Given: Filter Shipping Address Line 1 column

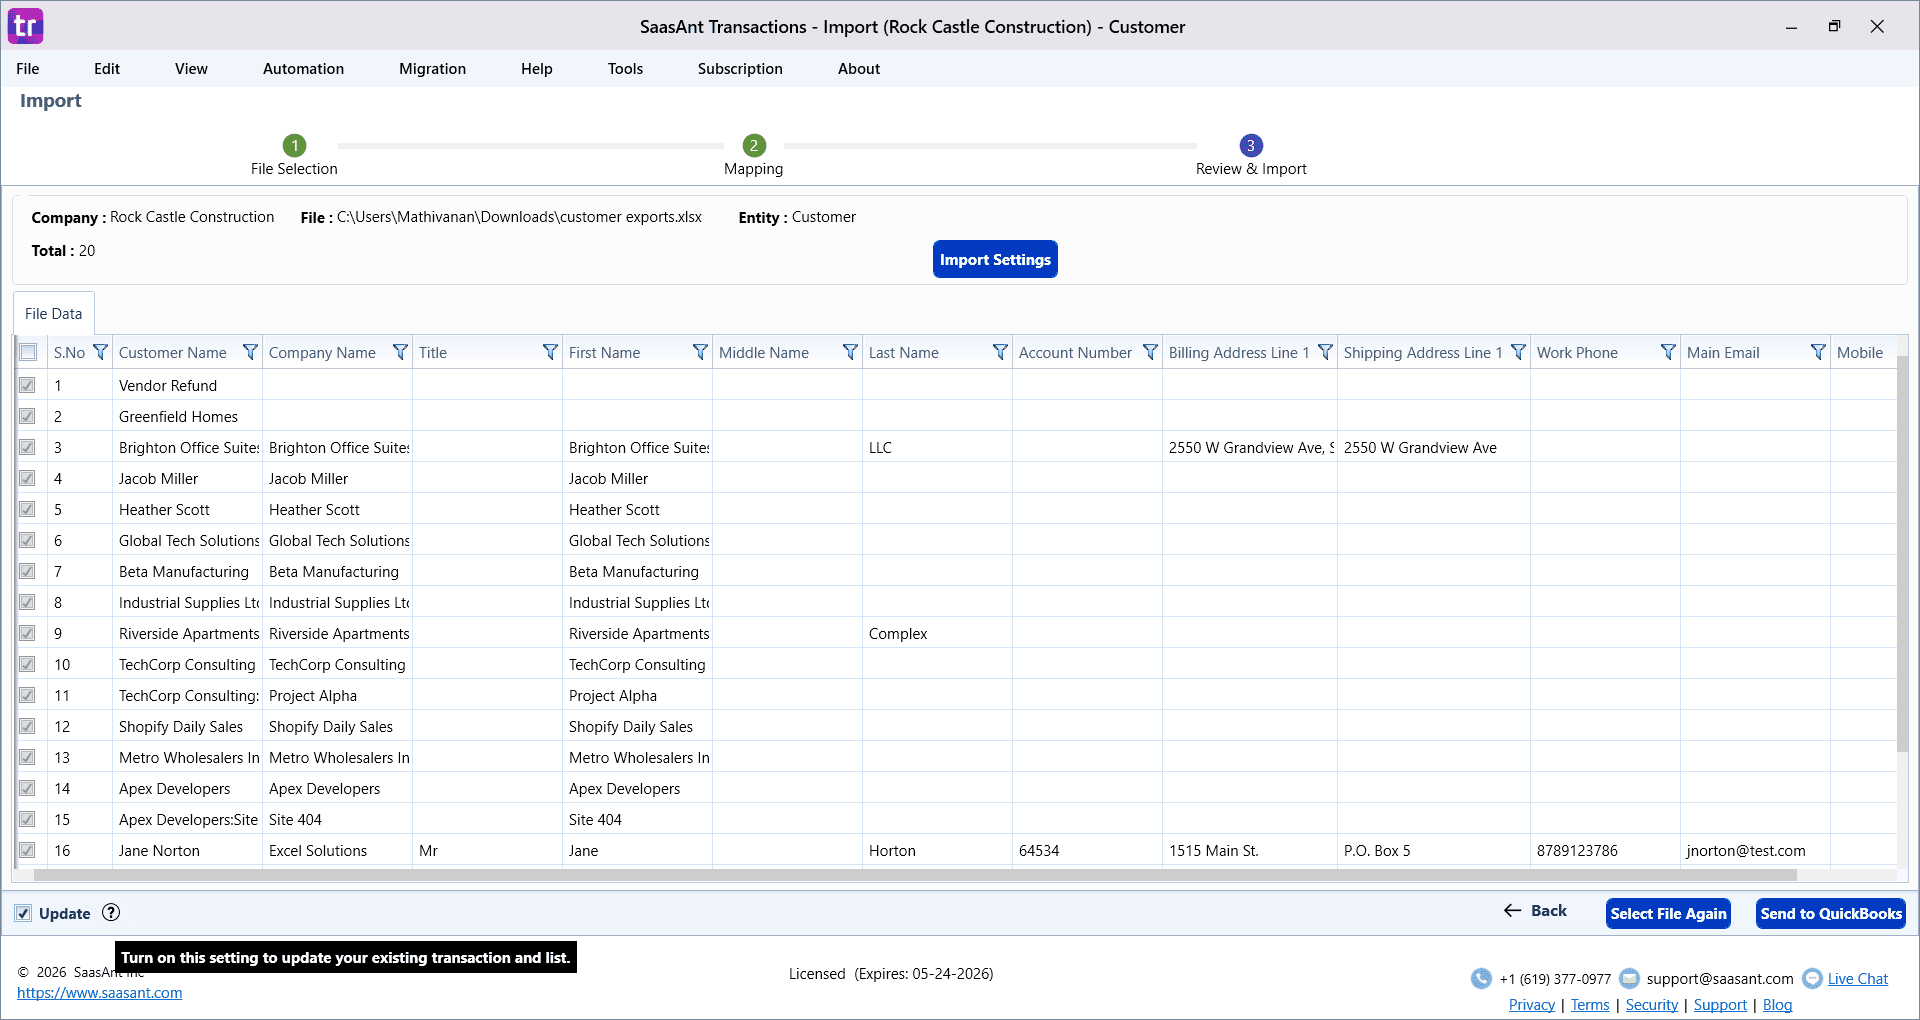Looking at the screenshot, I should pos(1518,352).
